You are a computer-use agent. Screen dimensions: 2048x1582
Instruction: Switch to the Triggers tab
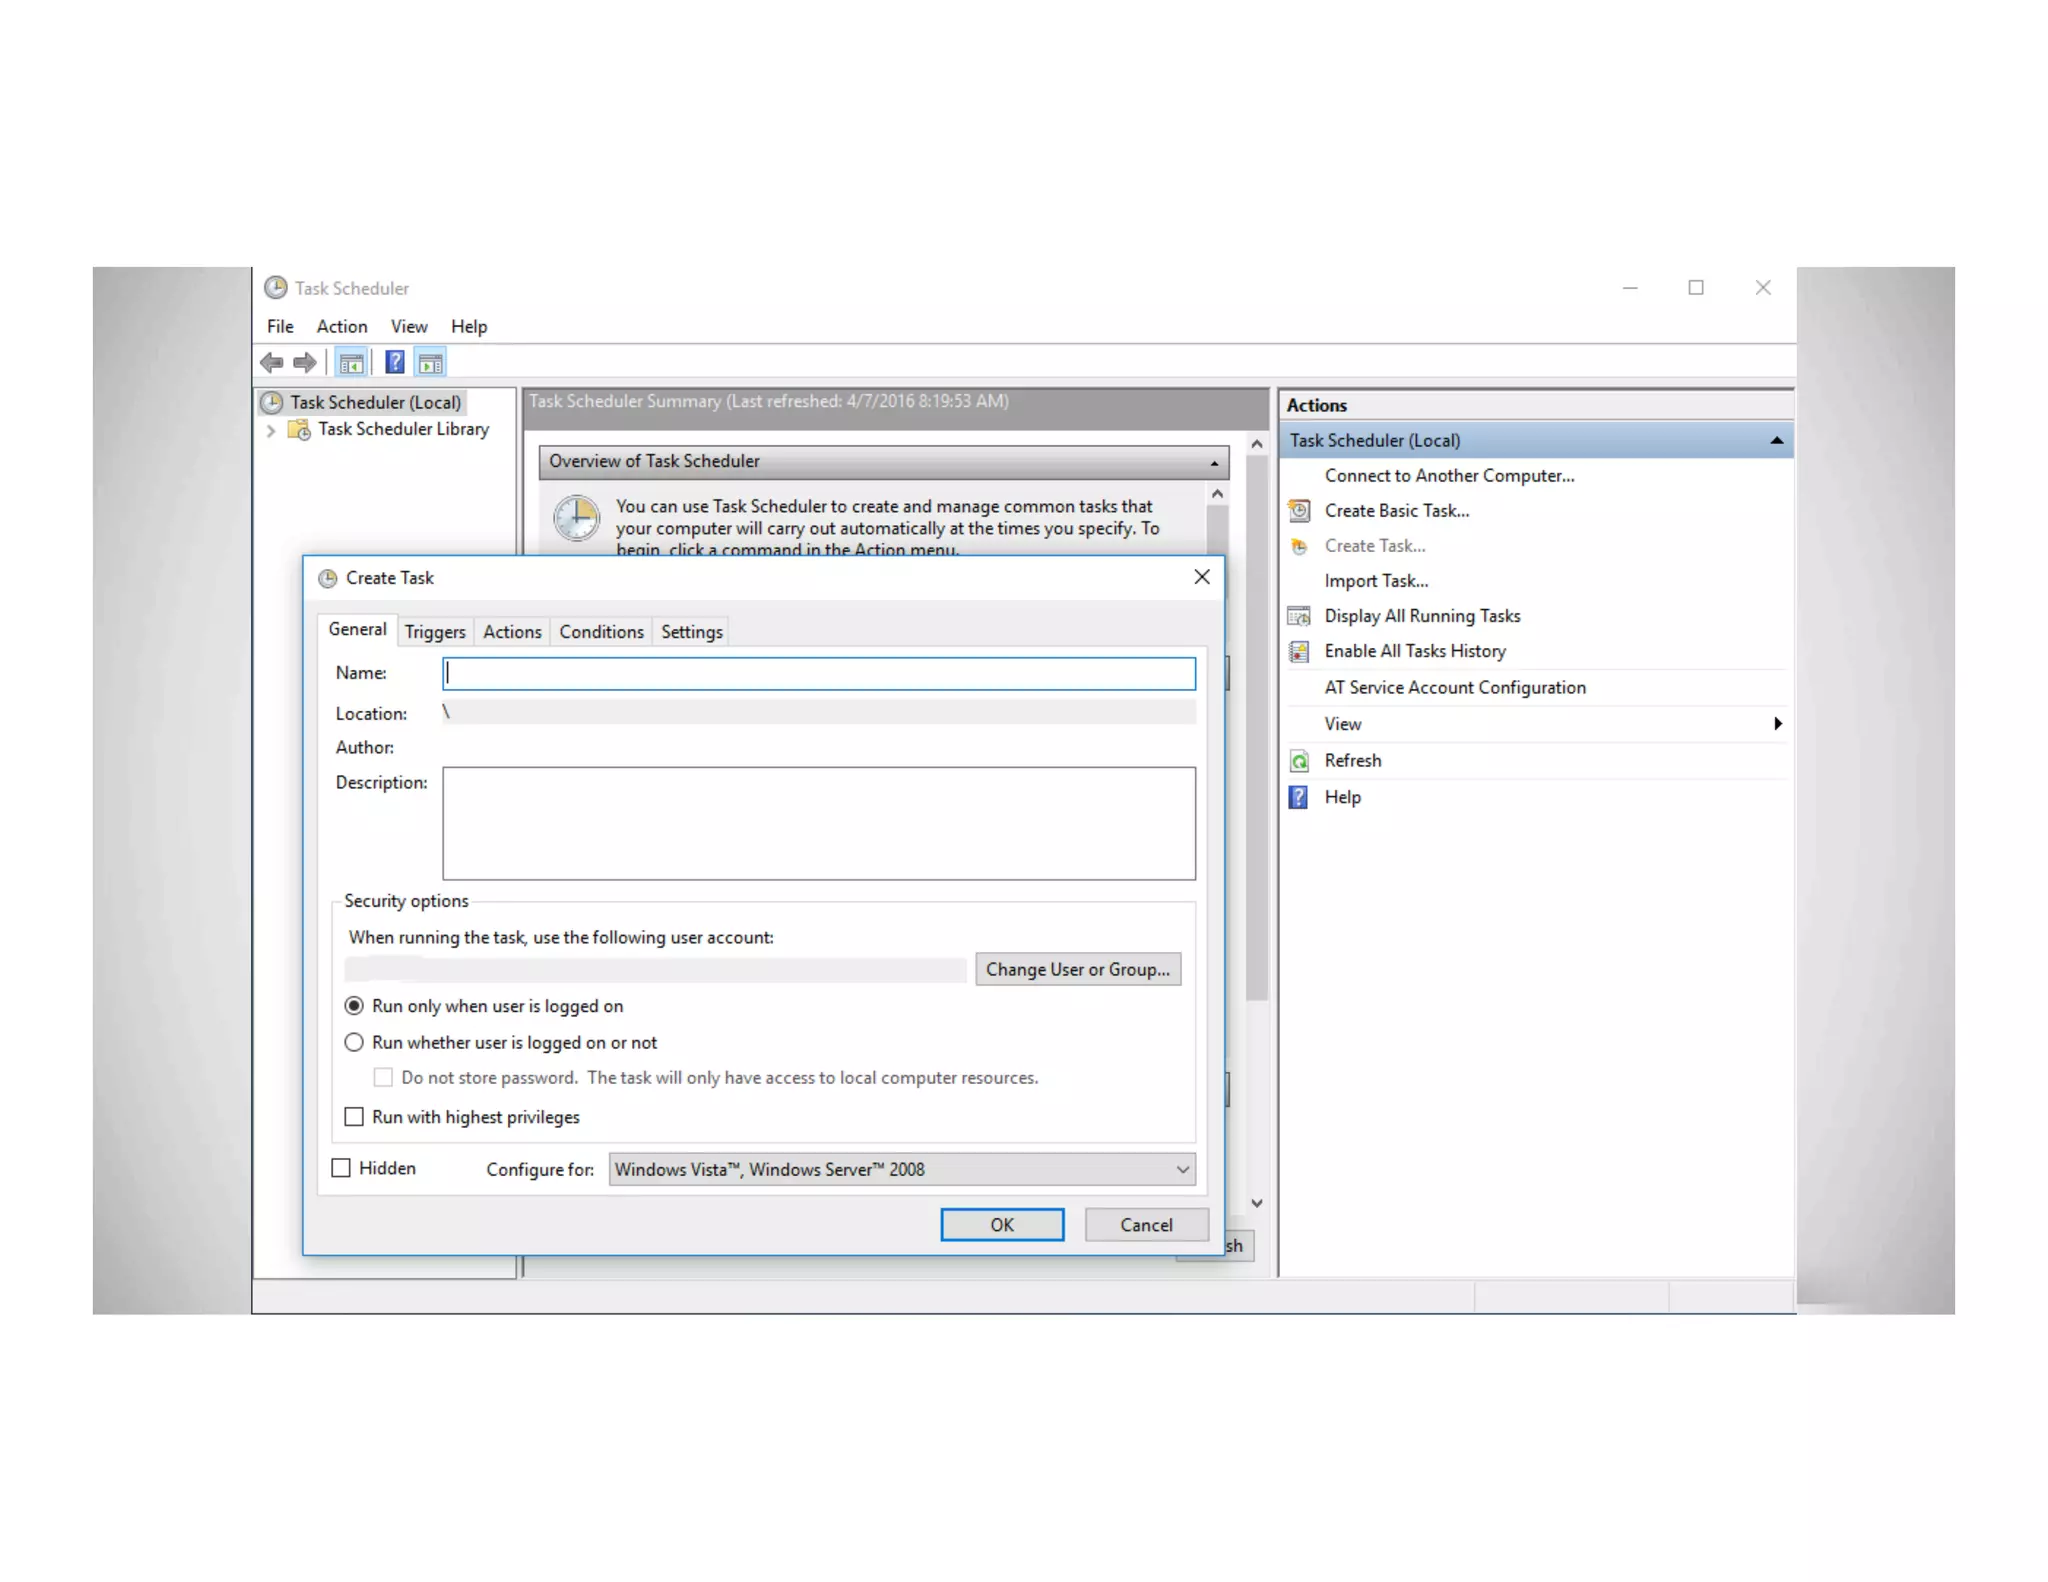(435, 632)
